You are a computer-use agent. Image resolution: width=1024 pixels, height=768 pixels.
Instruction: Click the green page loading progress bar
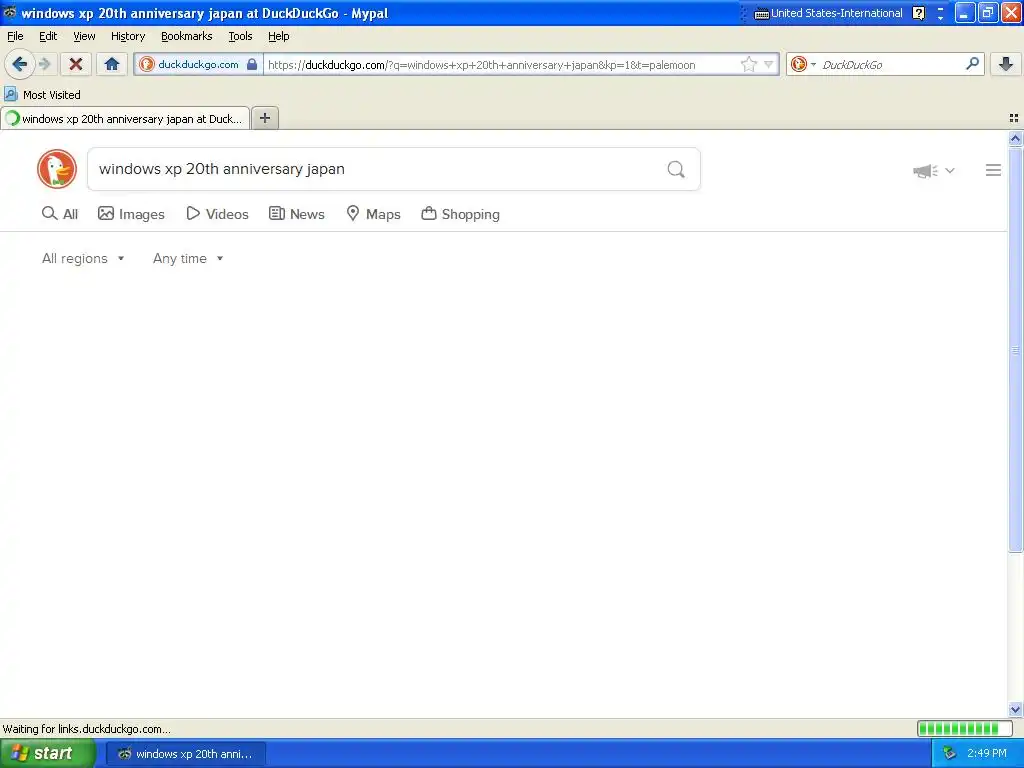(x=964, y=728)
